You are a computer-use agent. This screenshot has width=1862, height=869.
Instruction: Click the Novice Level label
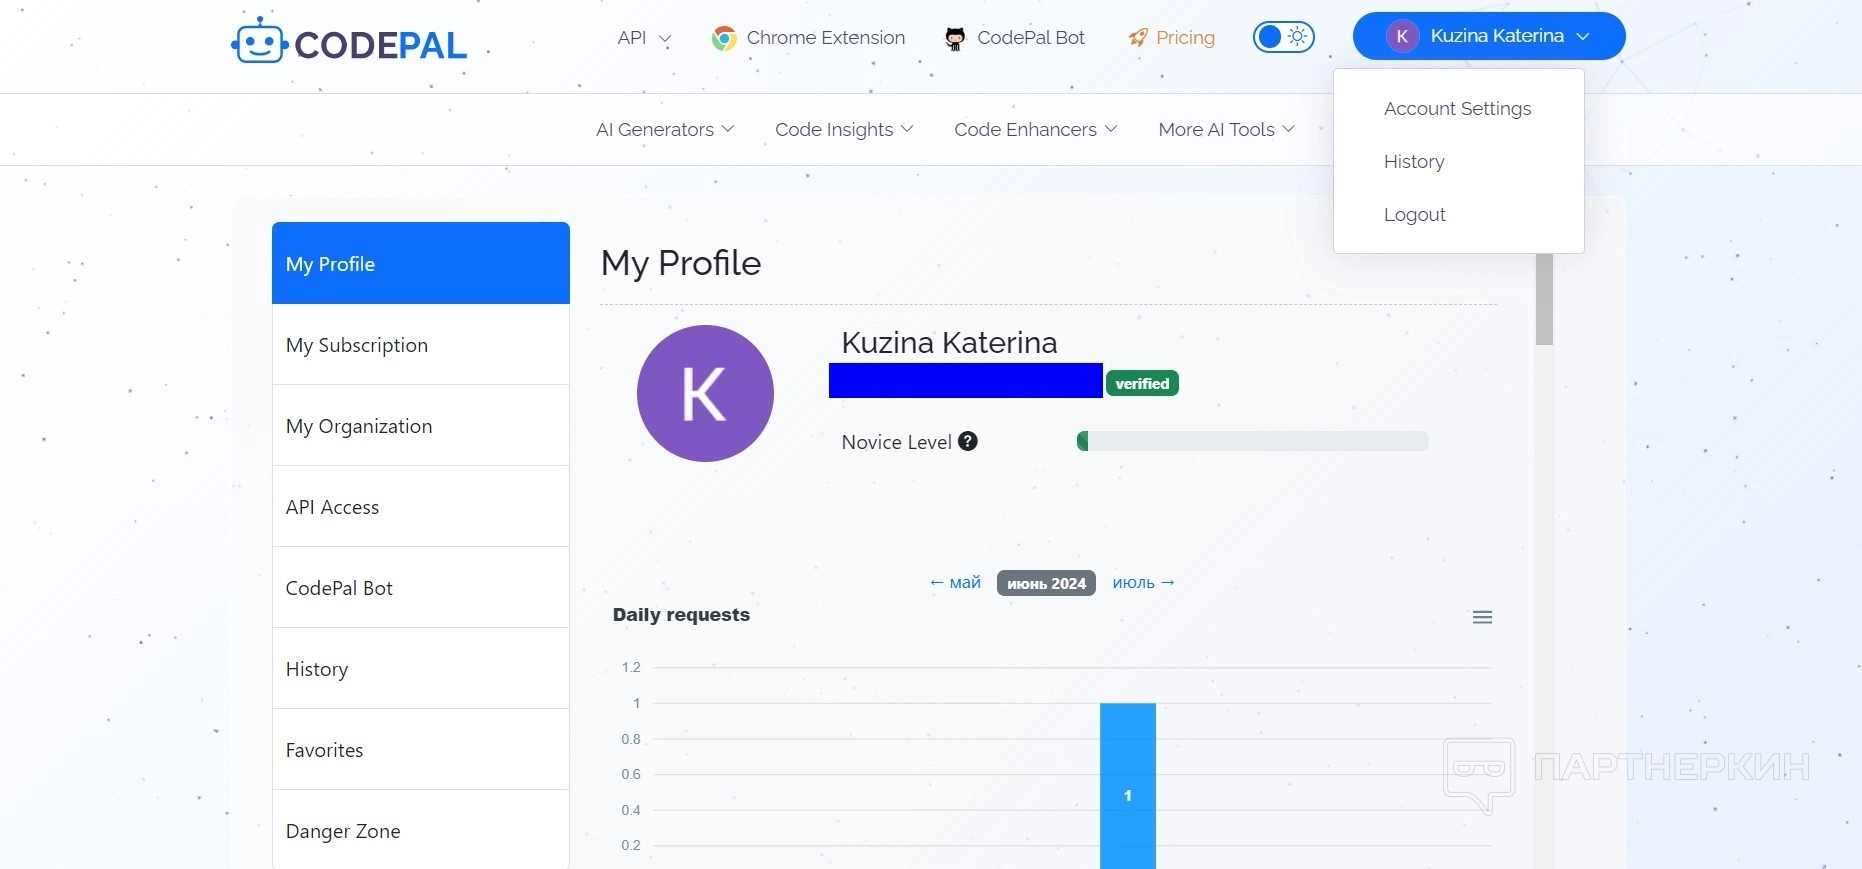[896, 442]
